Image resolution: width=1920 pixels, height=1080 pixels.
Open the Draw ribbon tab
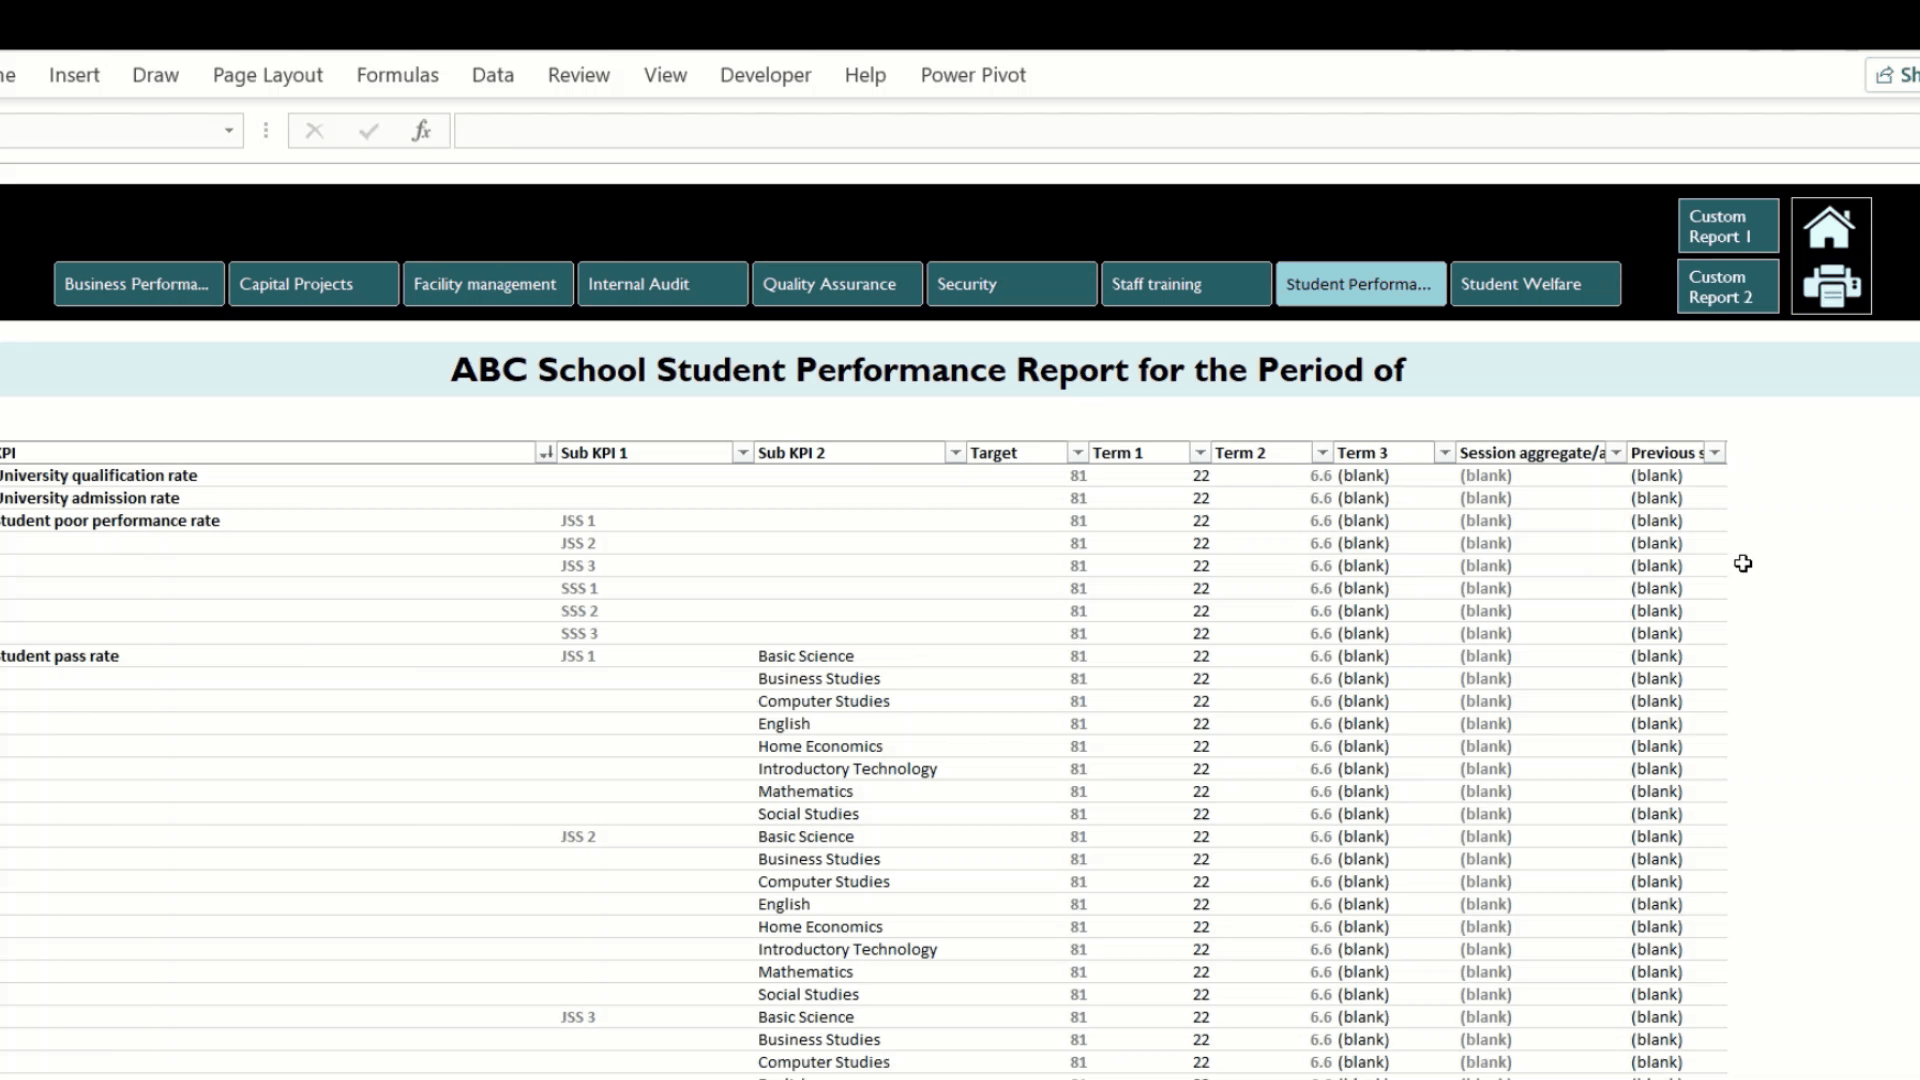(x=155, y=75)
